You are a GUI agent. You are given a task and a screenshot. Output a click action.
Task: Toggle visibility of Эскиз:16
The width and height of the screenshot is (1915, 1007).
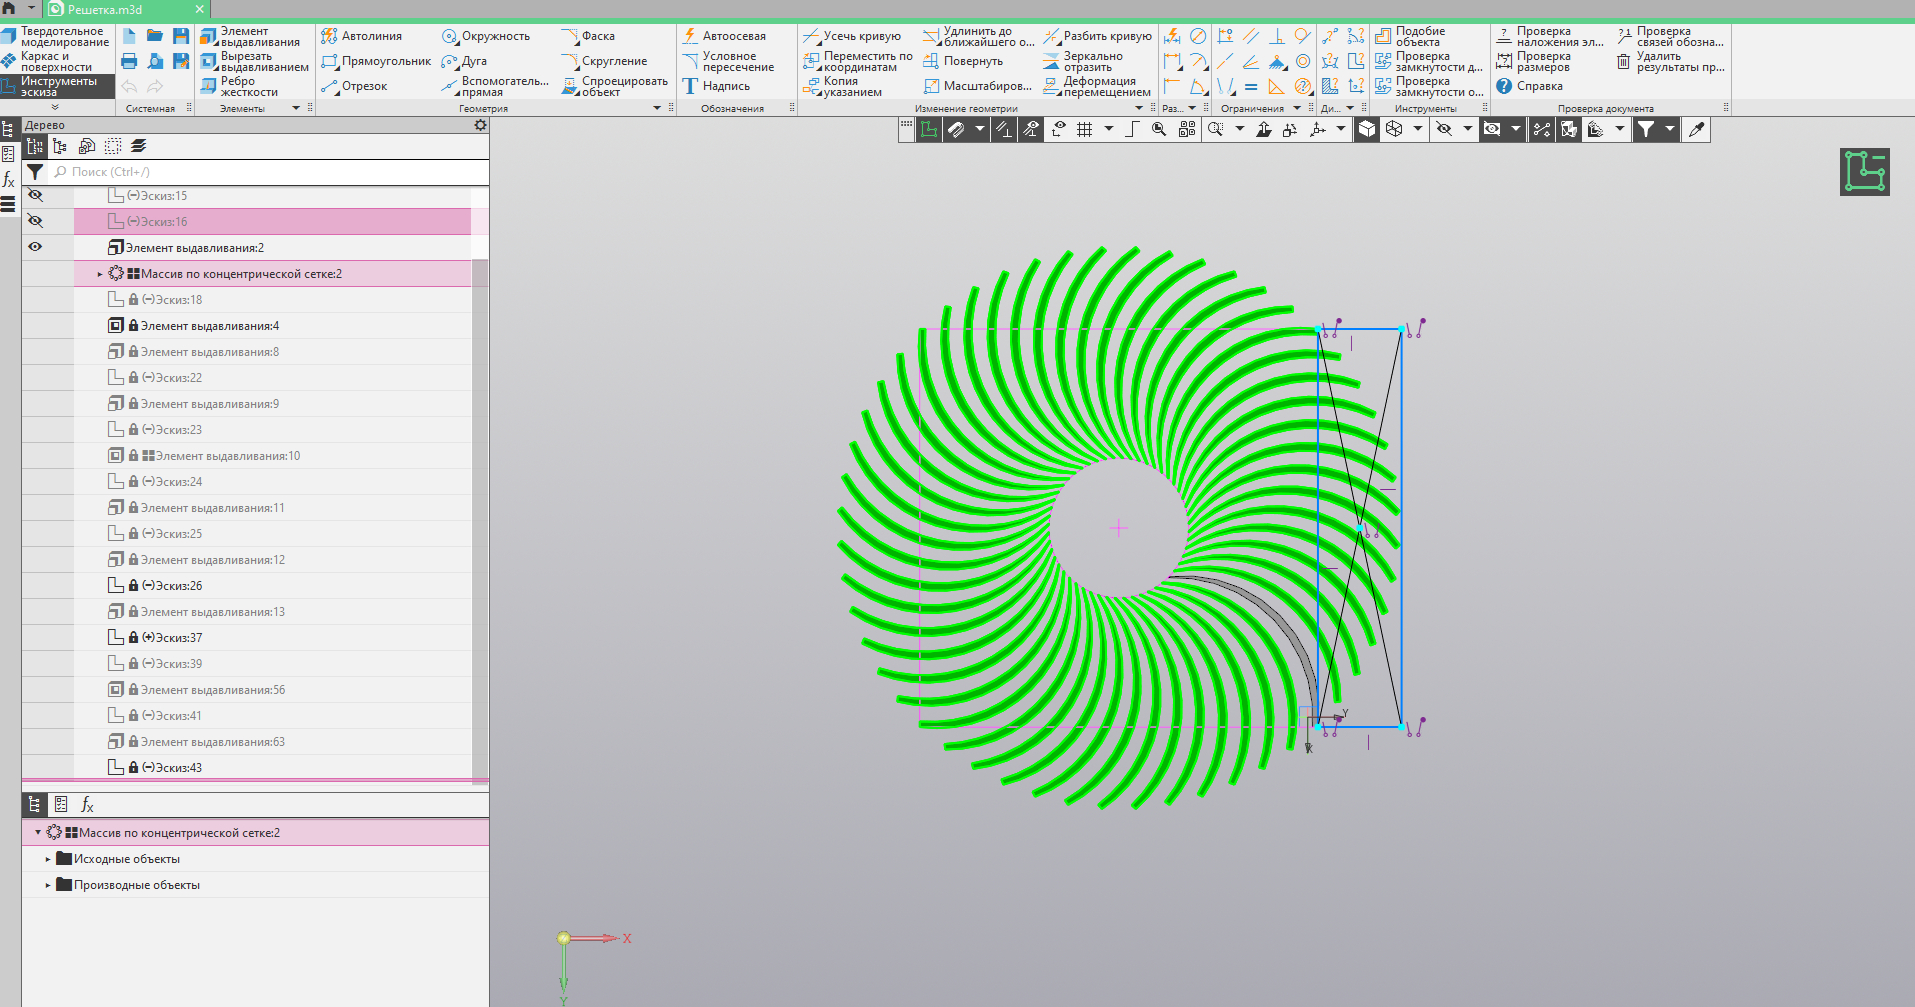[36, 221]
